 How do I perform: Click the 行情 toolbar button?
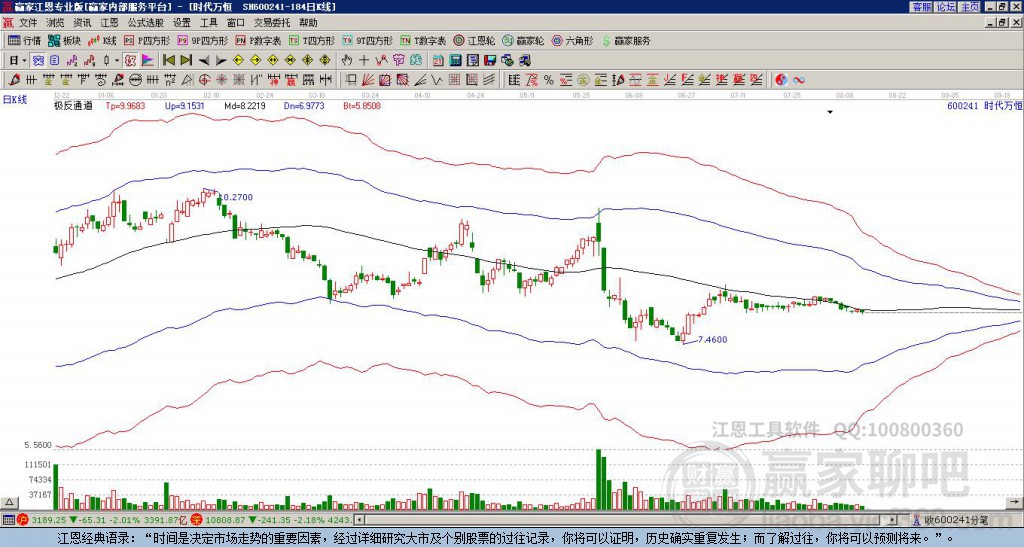[24, 40]
